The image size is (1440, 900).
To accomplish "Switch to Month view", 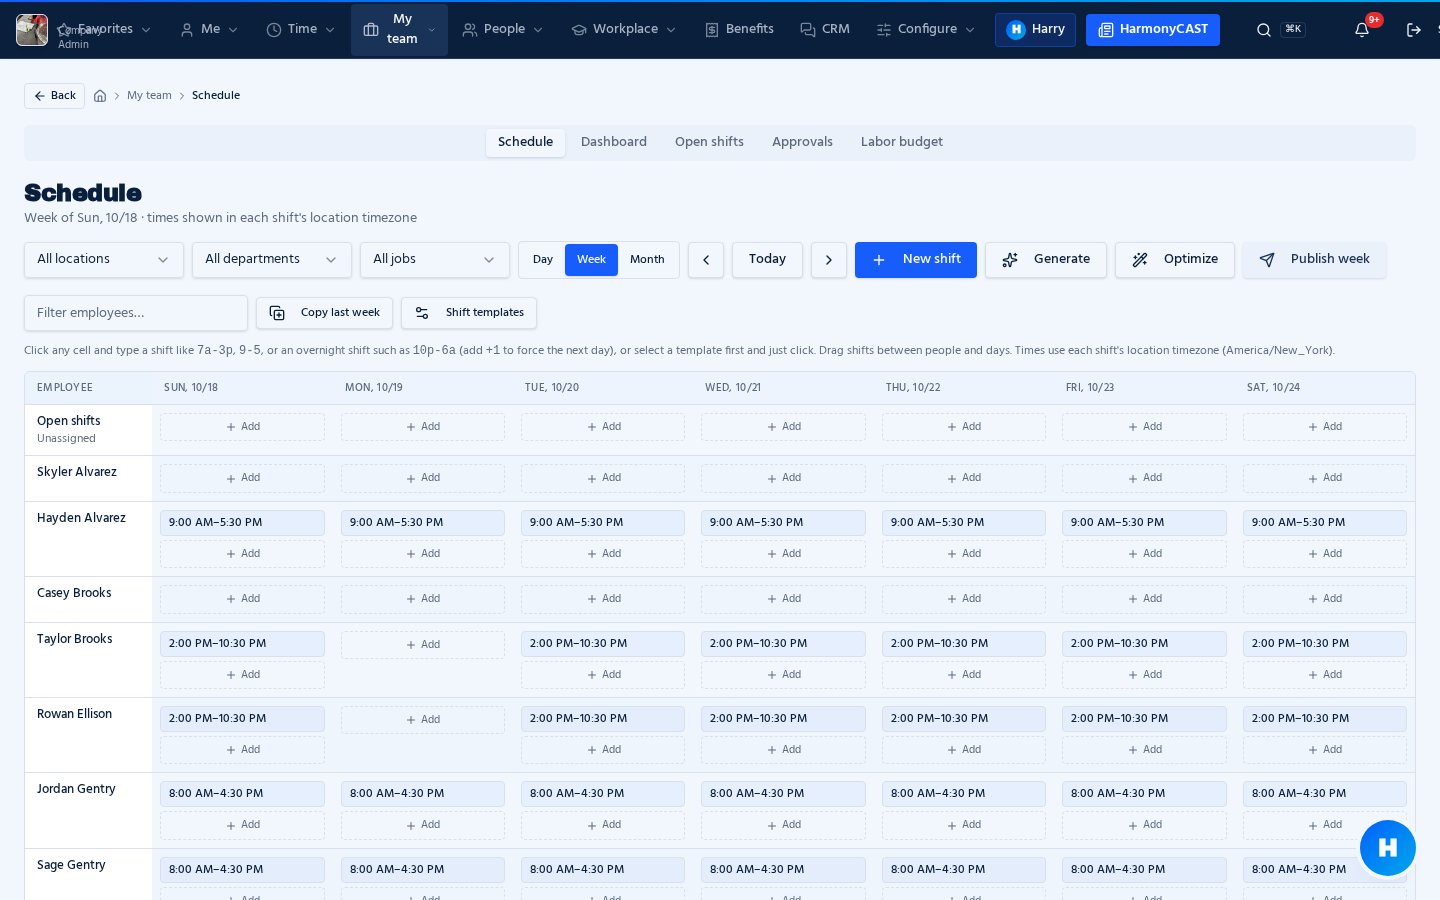I will [x=647, y=260].
